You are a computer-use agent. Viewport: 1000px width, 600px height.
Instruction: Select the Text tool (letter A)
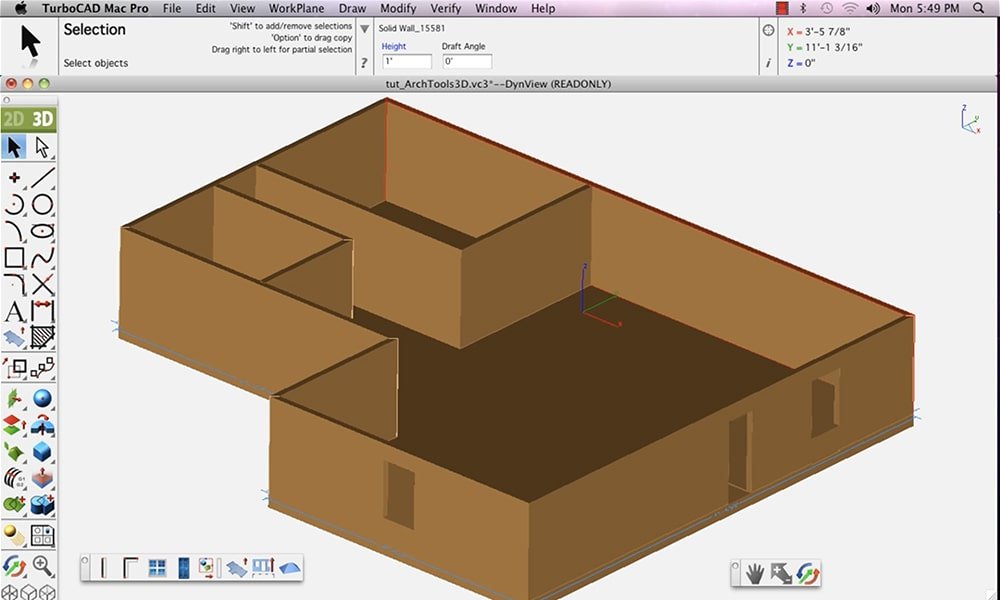coord(14,312)
